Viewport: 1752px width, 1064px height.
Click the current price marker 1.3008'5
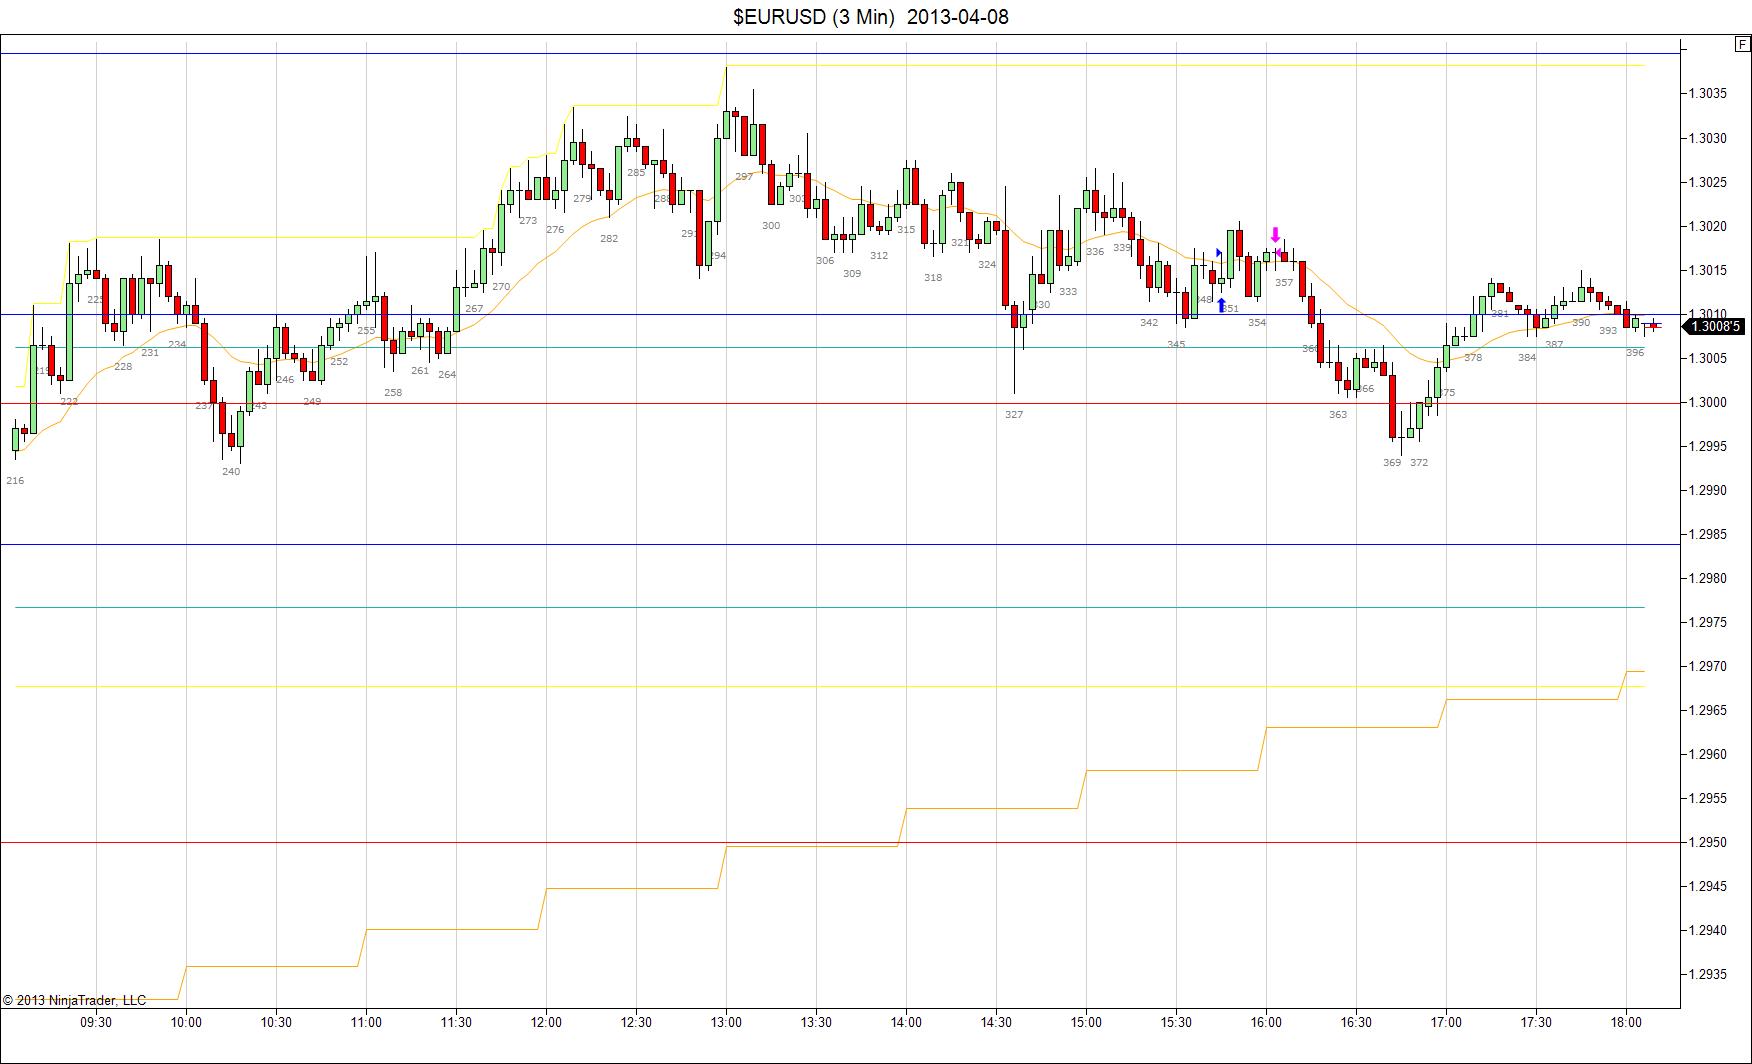click(x=1714, y=326)
